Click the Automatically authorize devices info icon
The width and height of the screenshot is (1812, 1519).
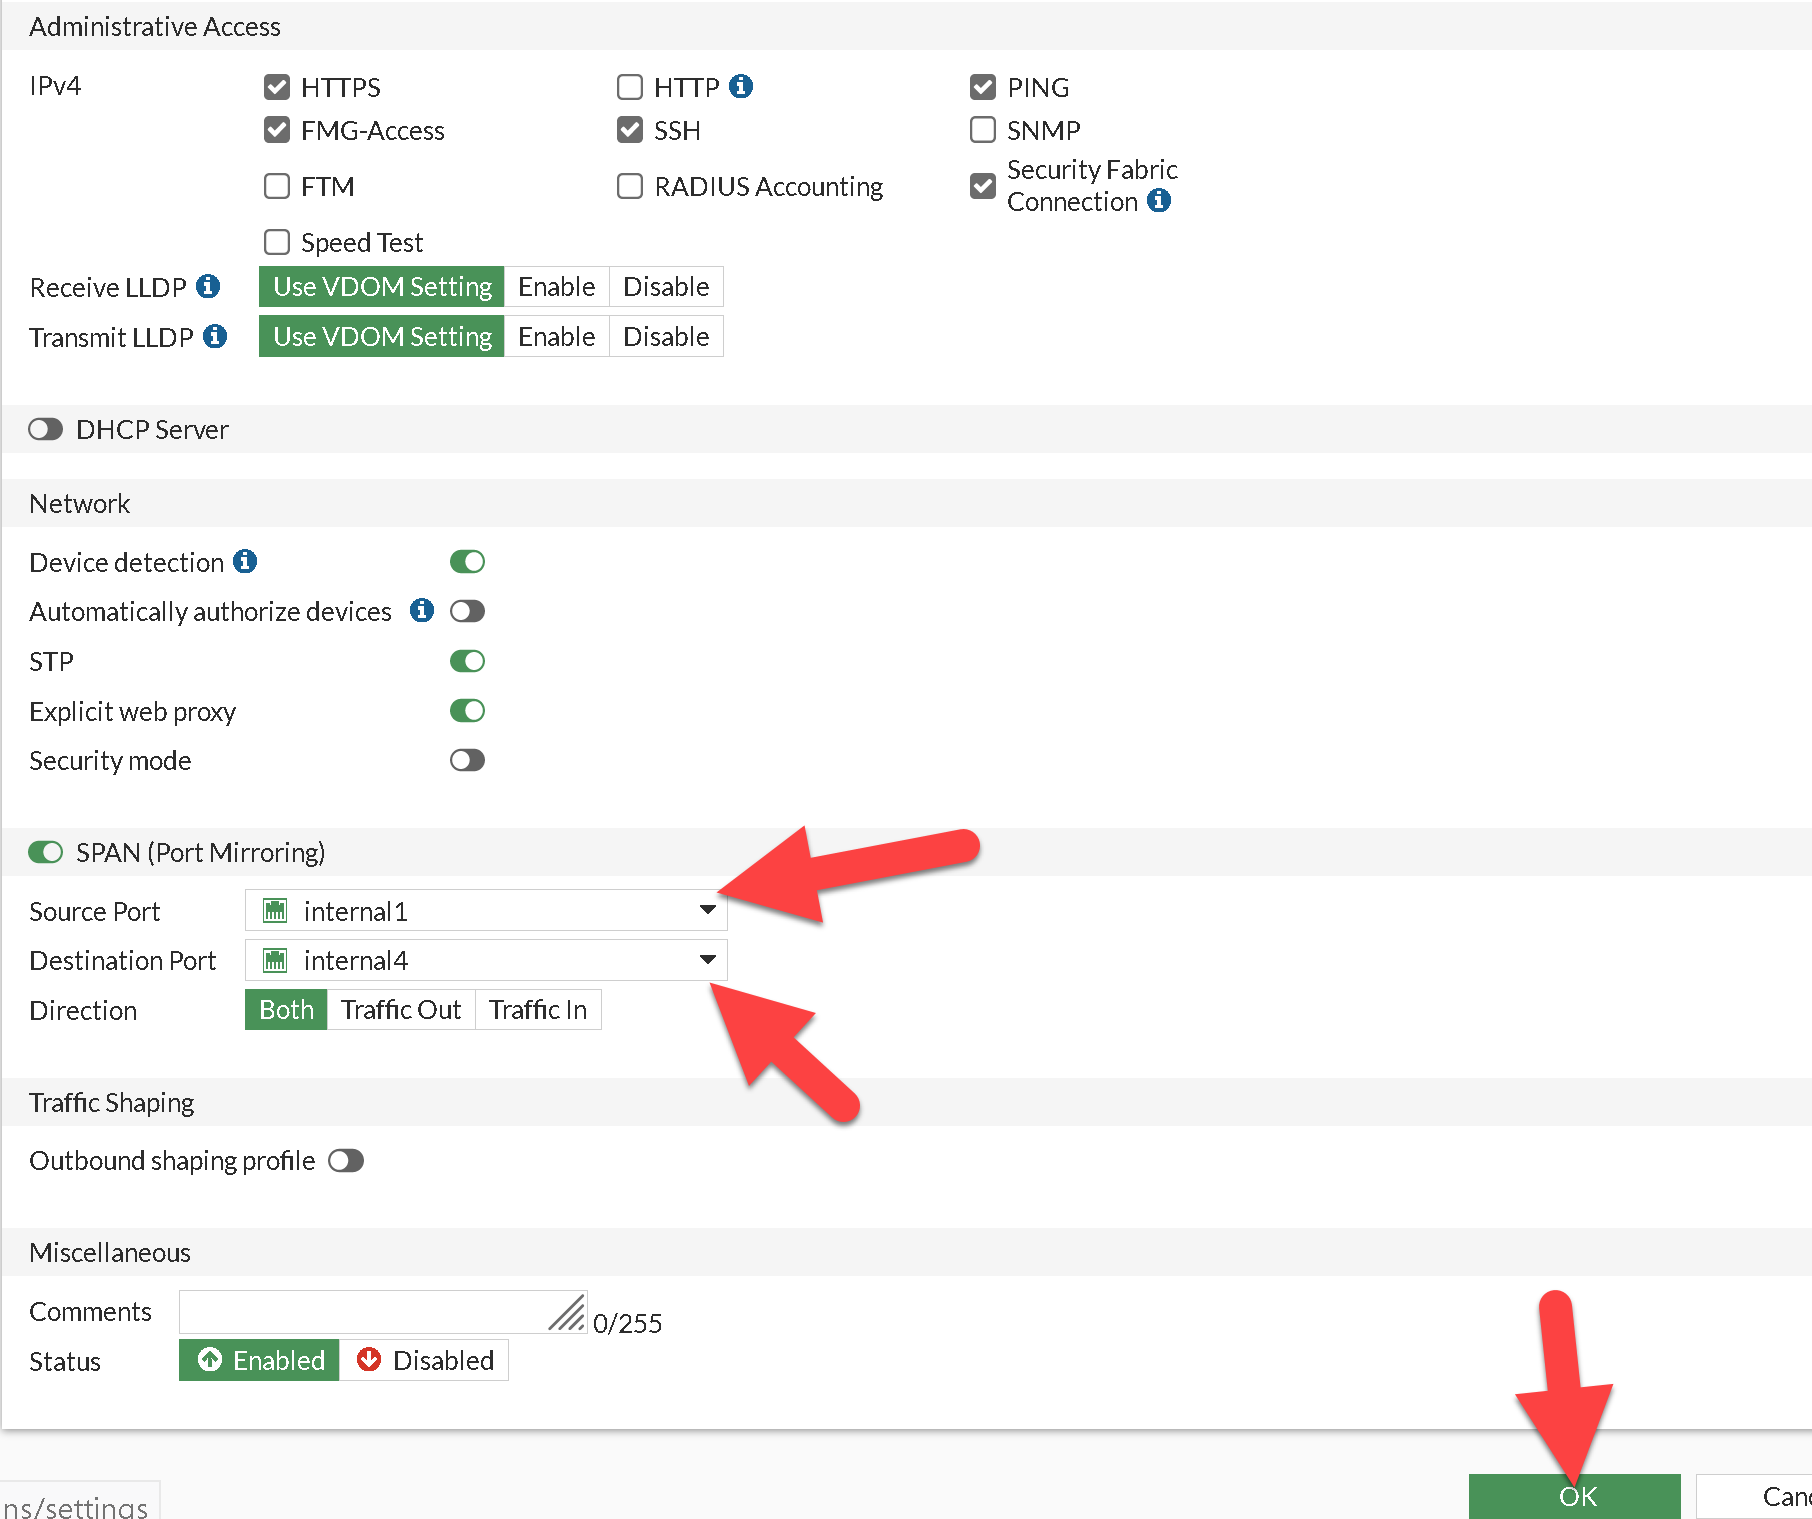pos(422,611)
